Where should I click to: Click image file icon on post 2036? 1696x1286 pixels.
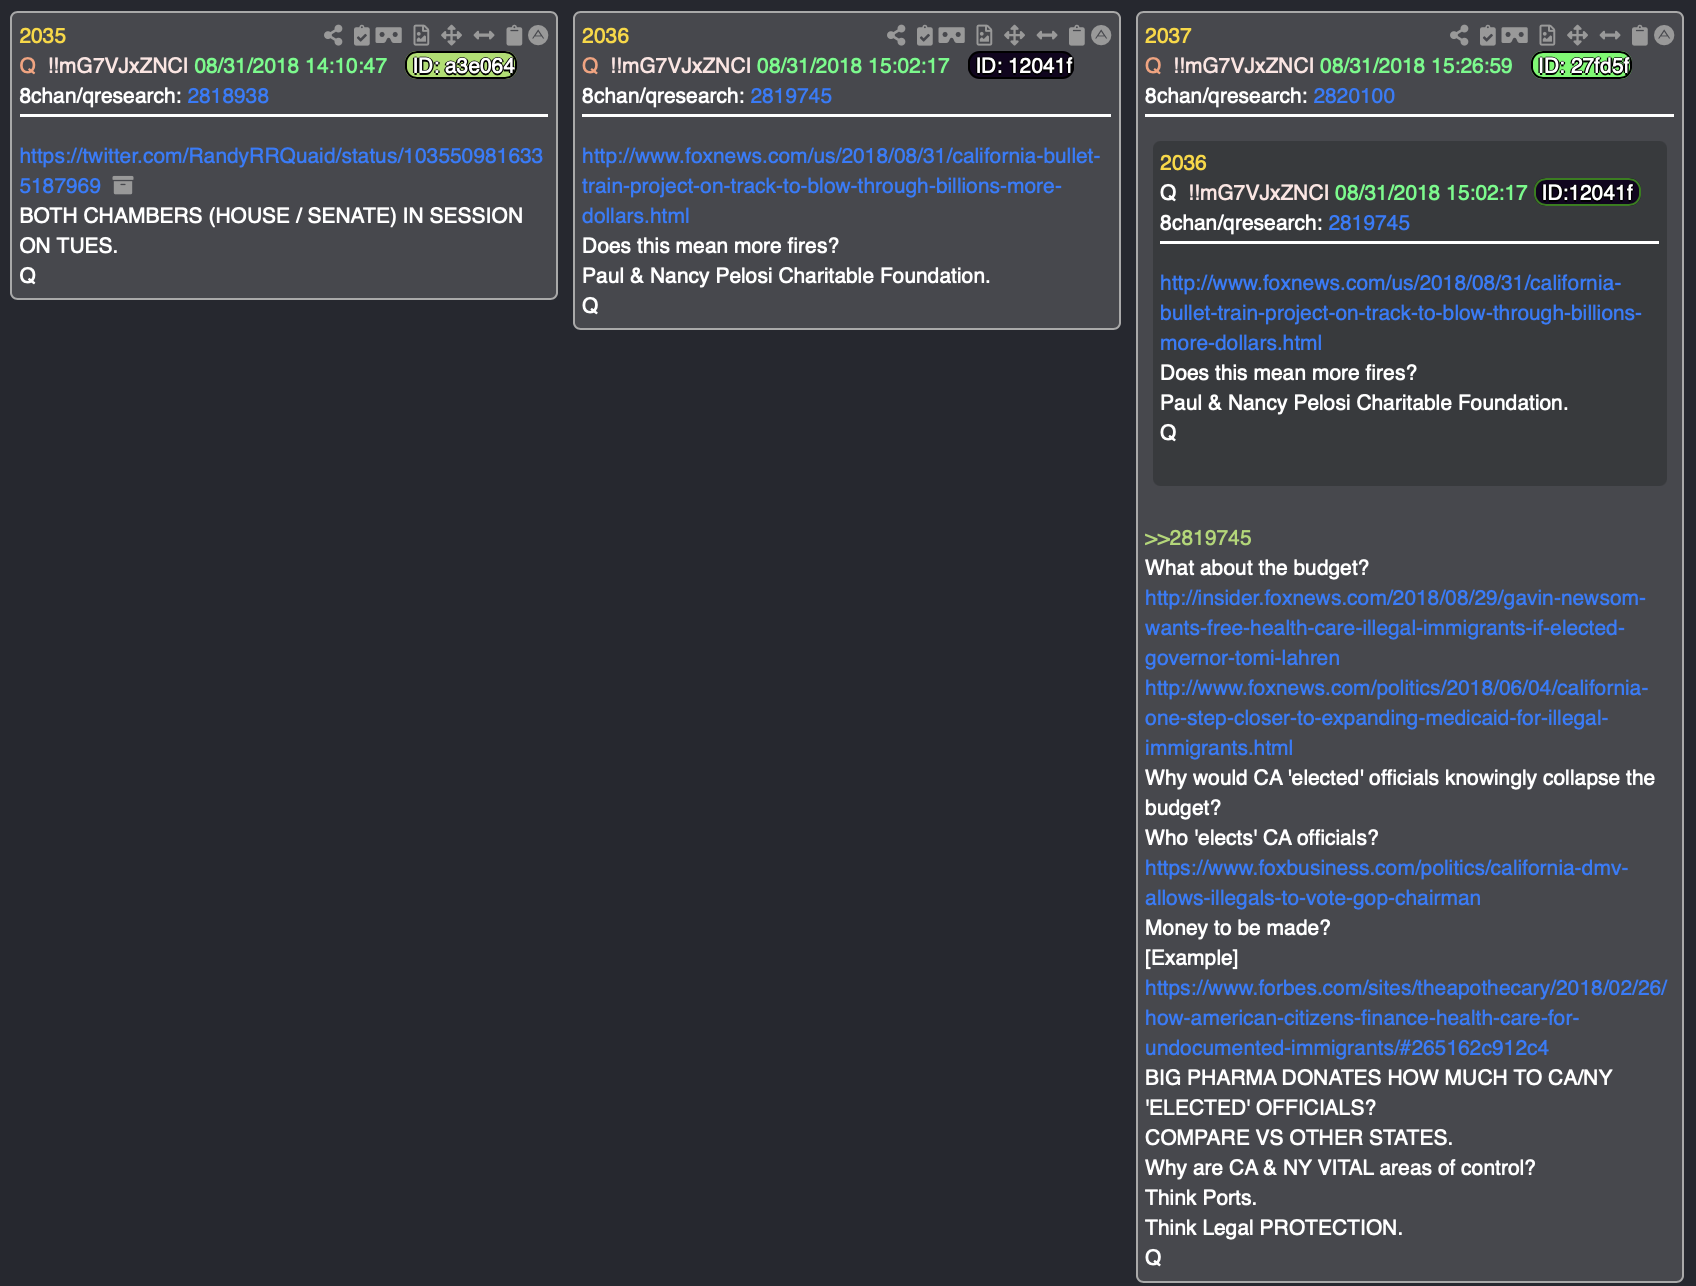[984, 36]
